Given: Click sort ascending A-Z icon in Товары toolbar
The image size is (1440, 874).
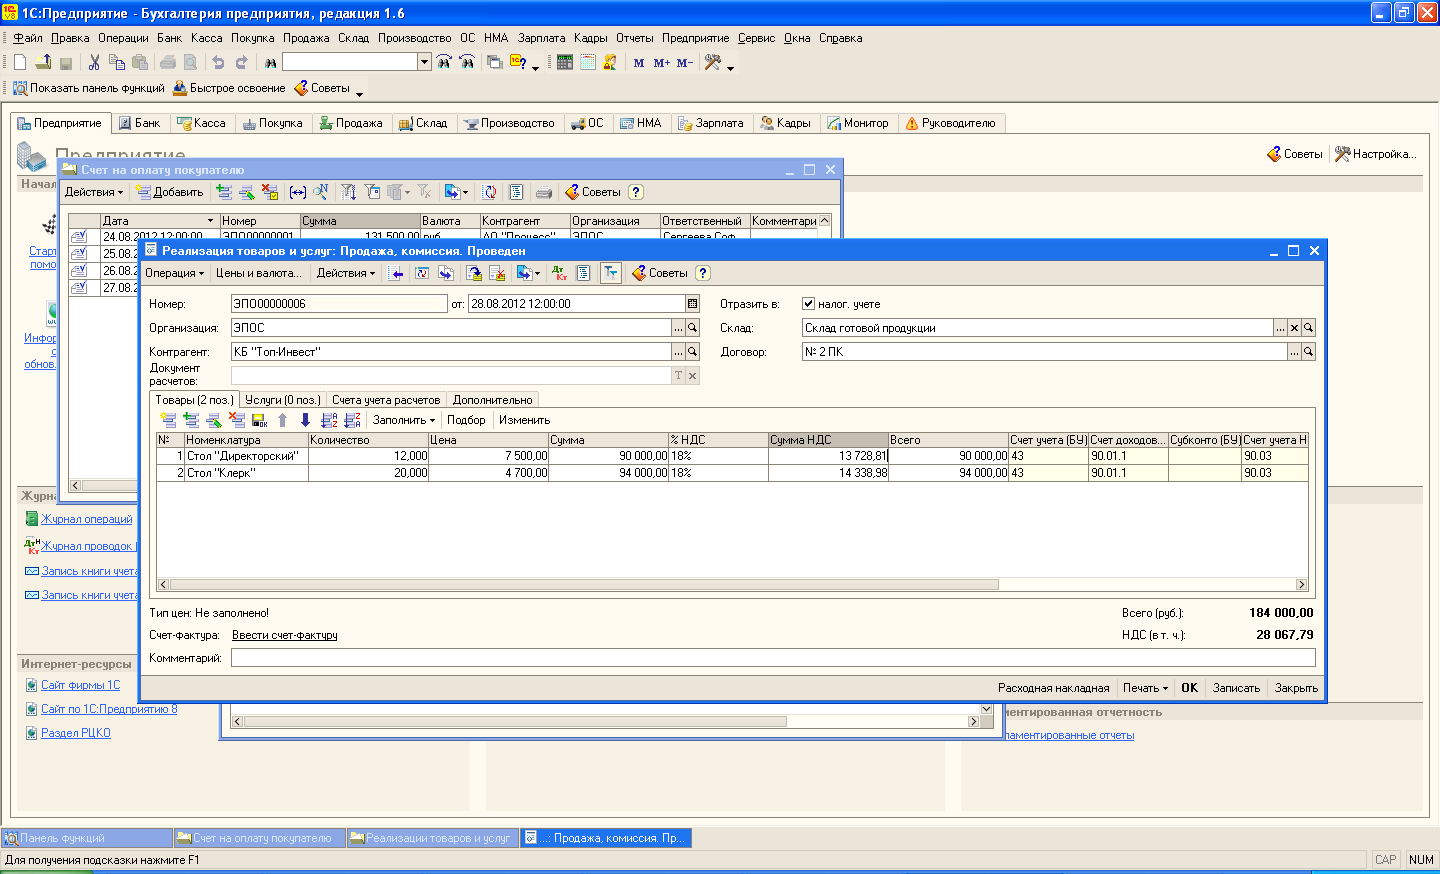Looking at the screenshot, I should click(x=329, y=420).
